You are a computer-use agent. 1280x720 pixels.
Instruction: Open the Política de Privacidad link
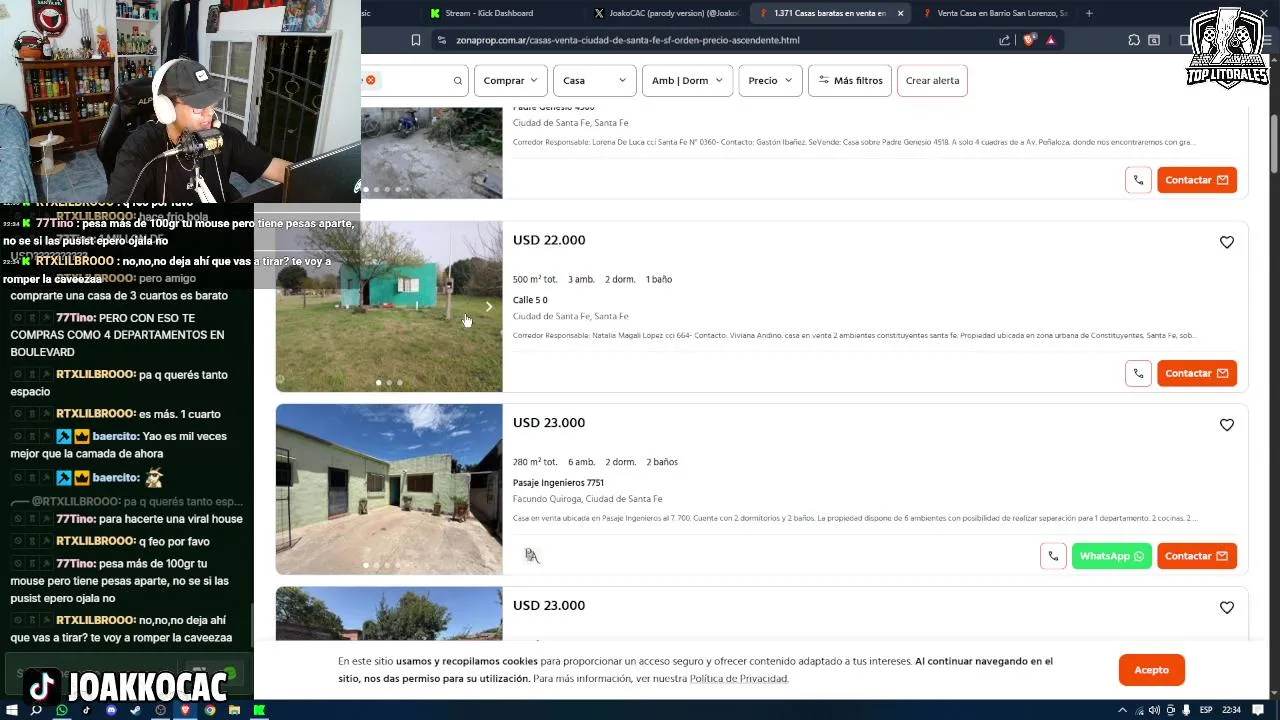[x=739, y=679]
